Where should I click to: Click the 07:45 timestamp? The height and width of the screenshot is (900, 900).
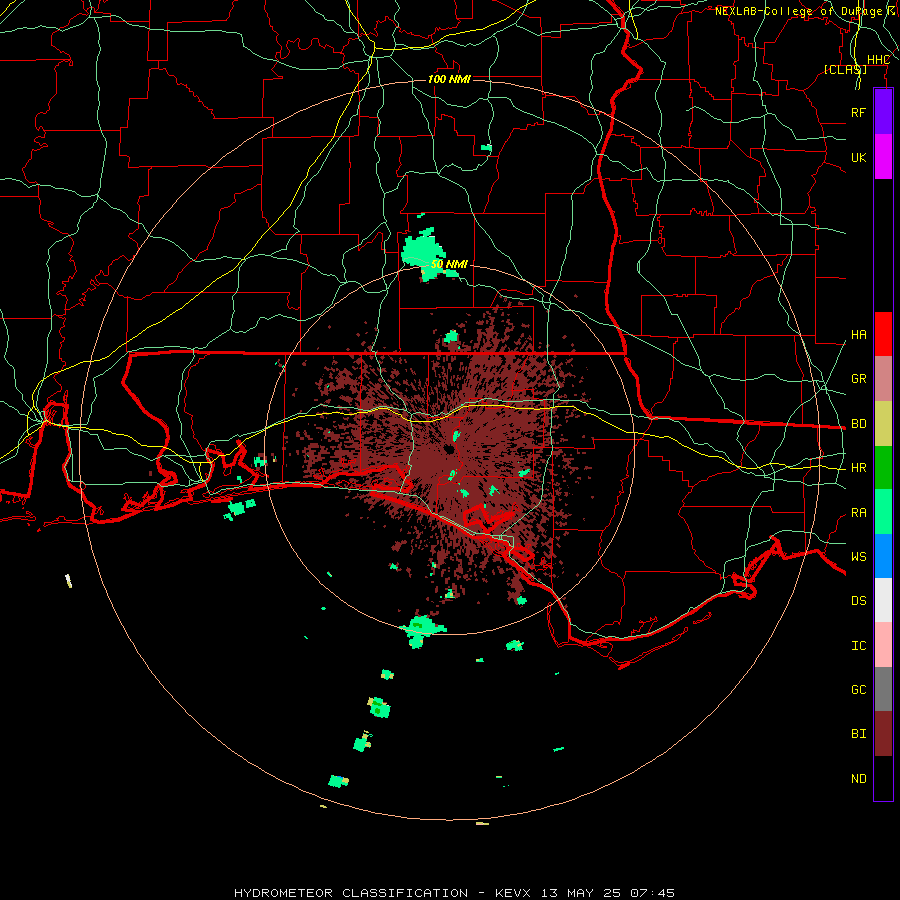652,893
